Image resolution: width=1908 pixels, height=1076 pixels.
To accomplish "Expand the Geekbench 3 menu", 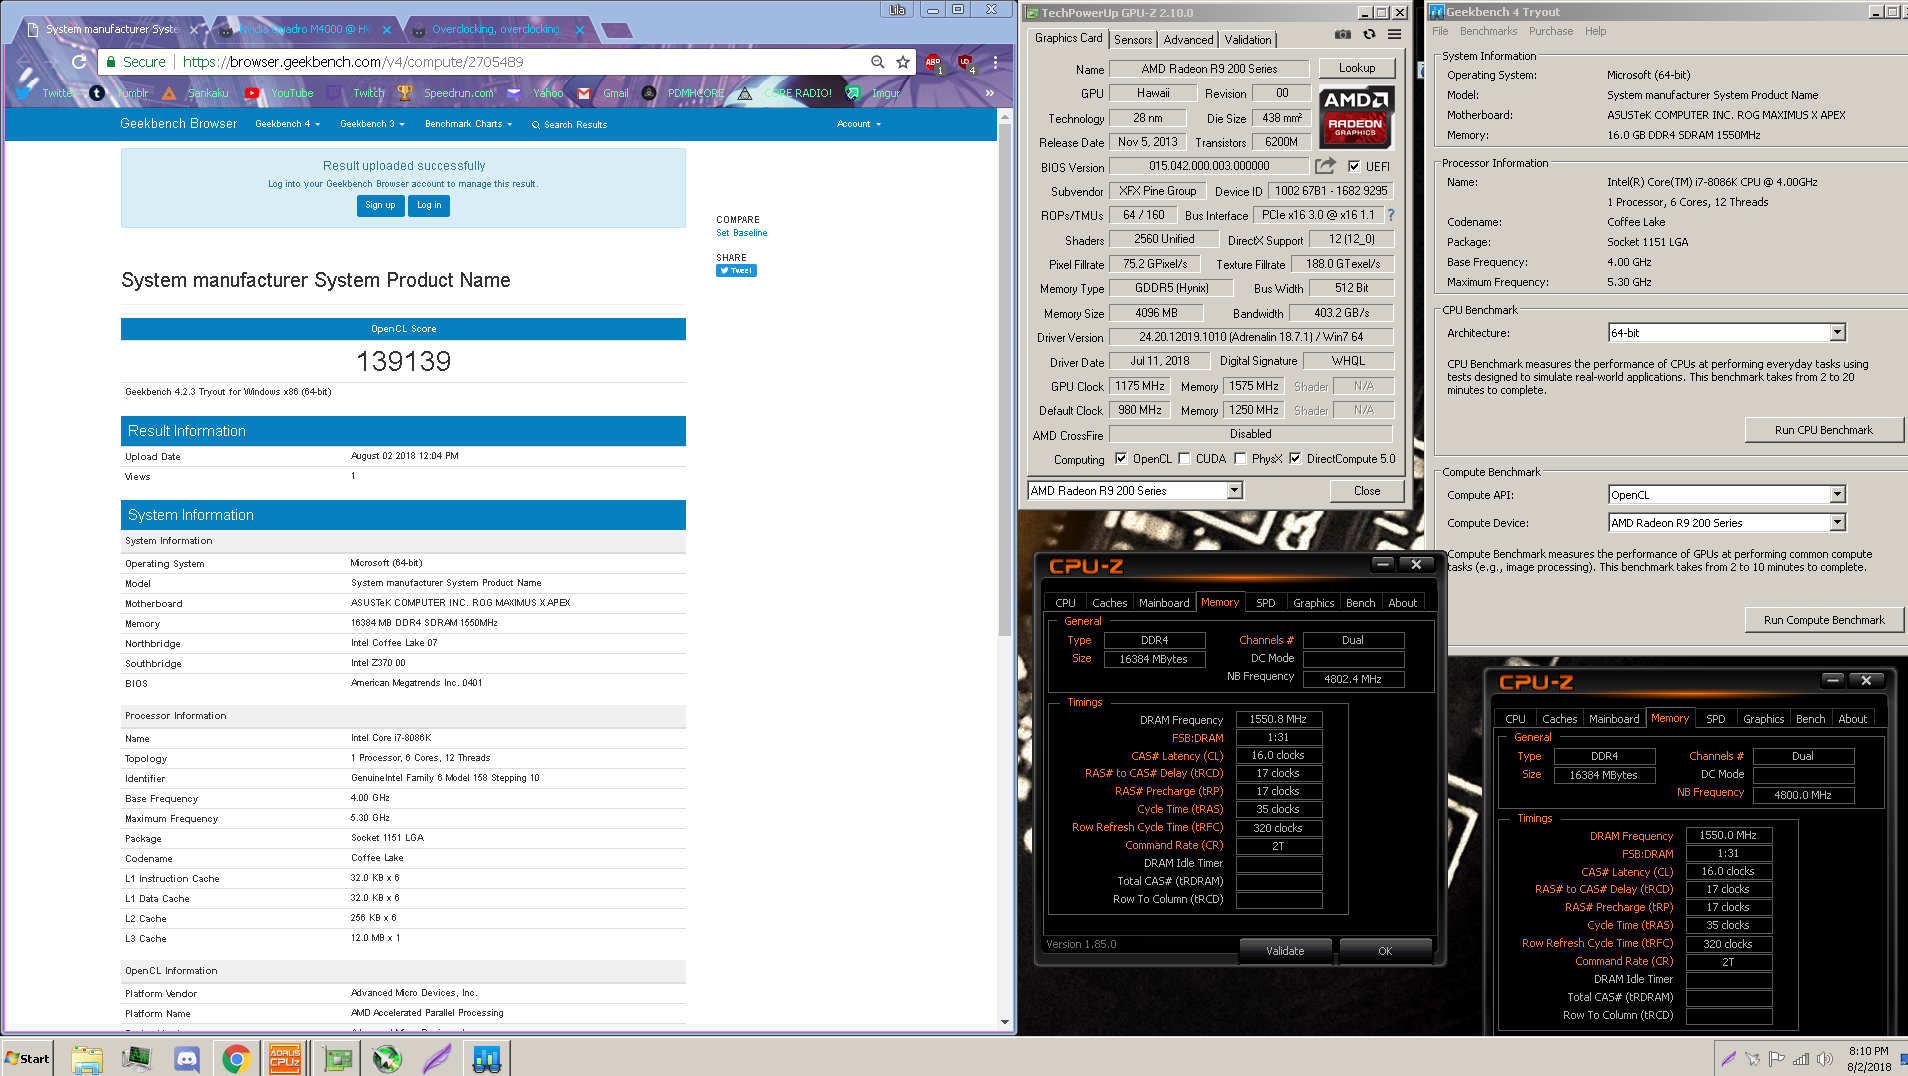I will pyautogui.click(x=372, y=124).
